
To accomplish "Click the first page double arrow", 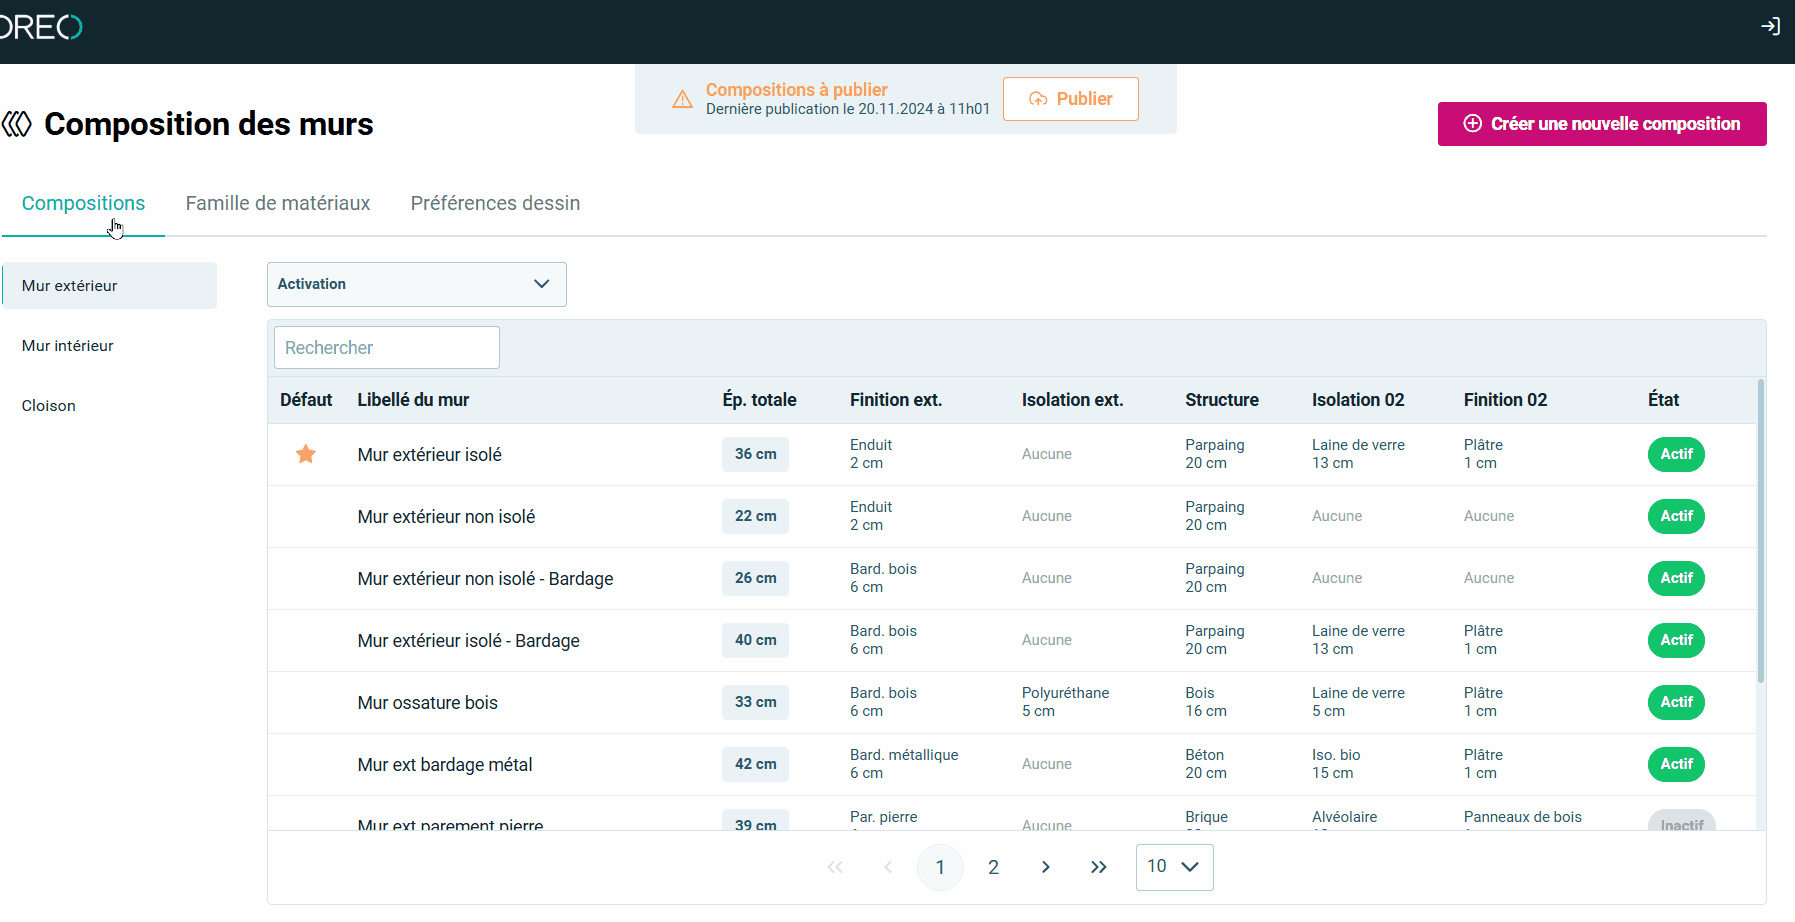I will point(835,867).
